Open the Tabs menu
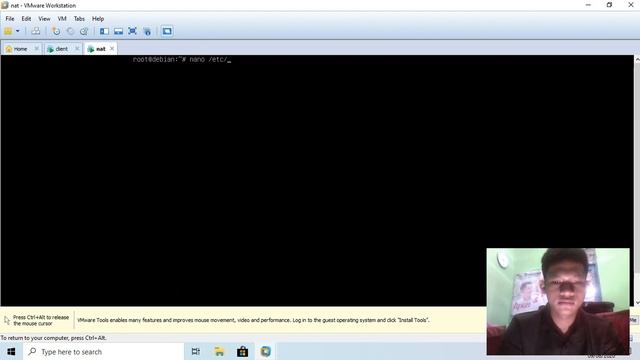This screenshot has height=360, width=640. pyautogui.click(x=79, y=19)
